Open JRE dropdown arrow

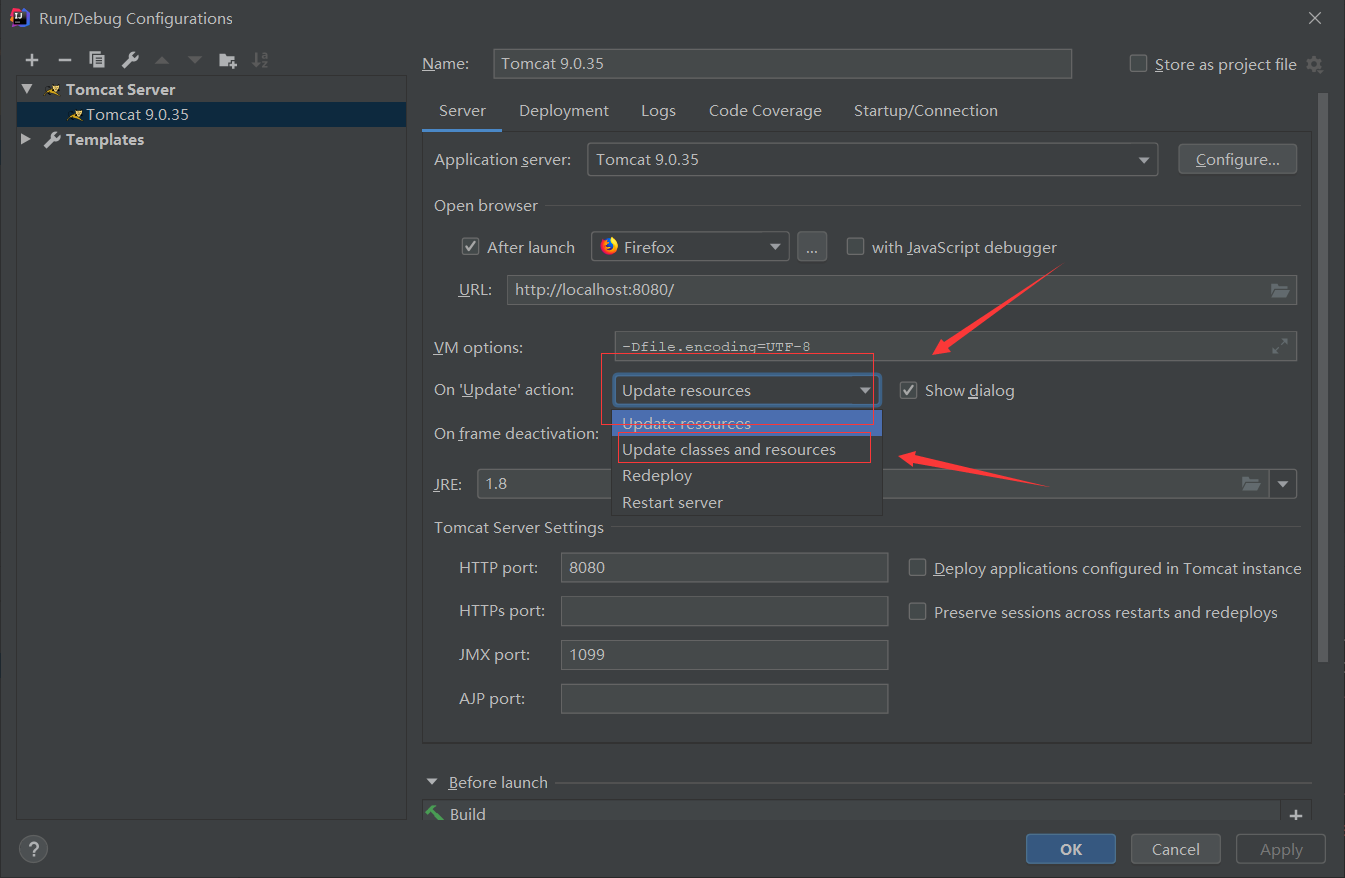[x=1283, y=484]
